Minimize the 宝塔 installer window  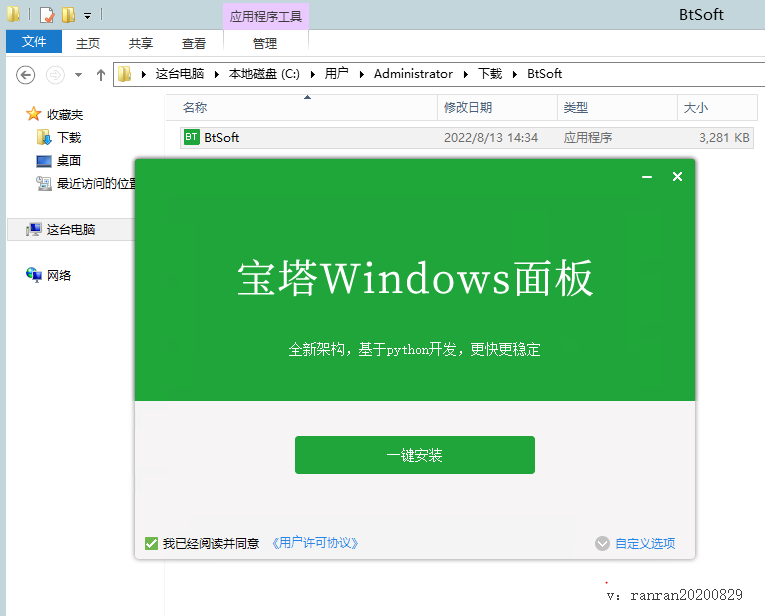(647, 177)
